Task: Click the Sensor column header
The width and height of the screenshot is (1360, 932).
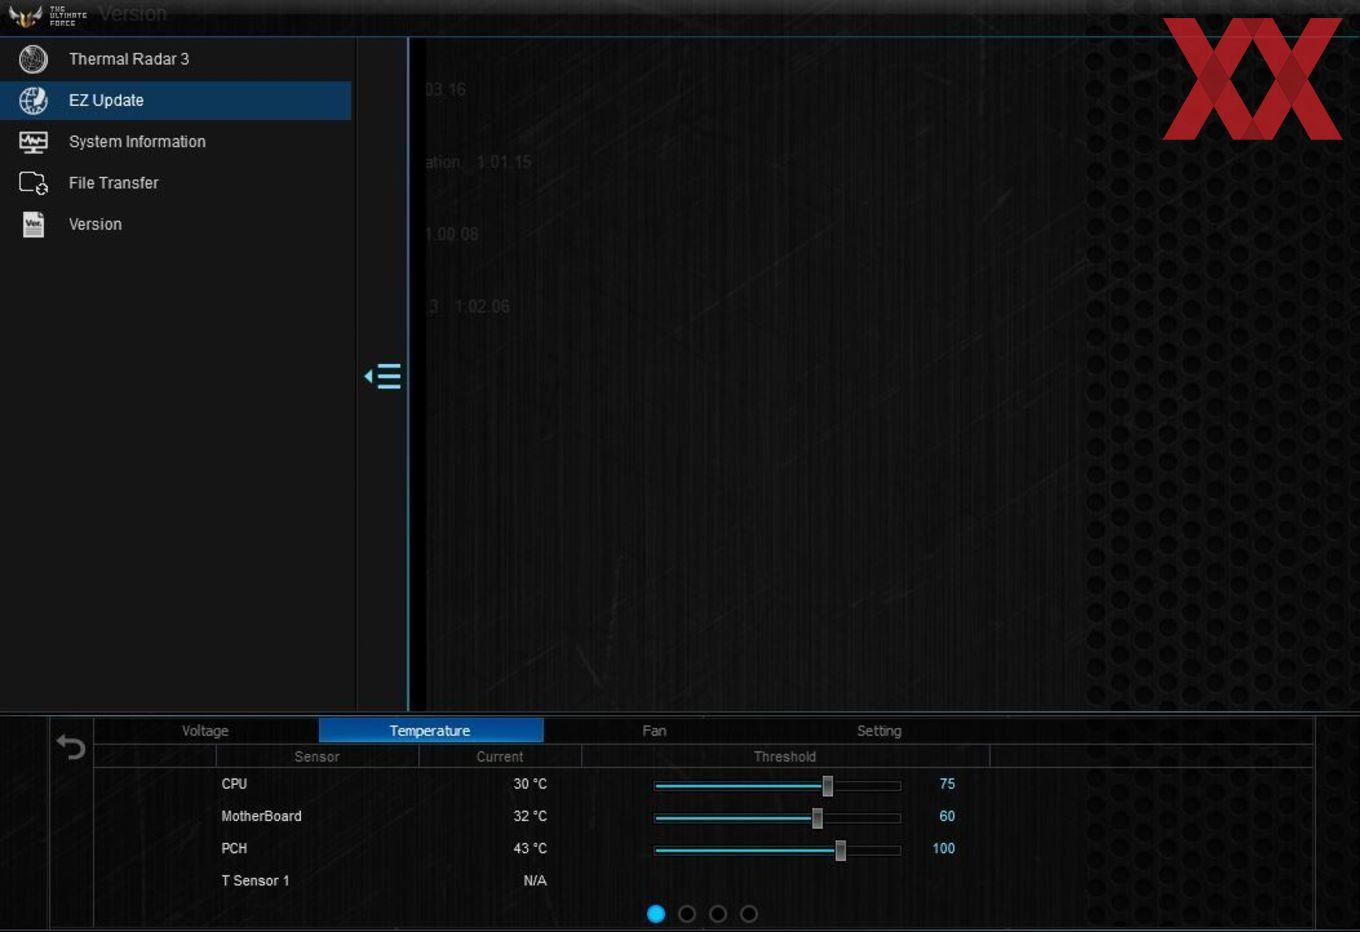Action: coord(317,757)
